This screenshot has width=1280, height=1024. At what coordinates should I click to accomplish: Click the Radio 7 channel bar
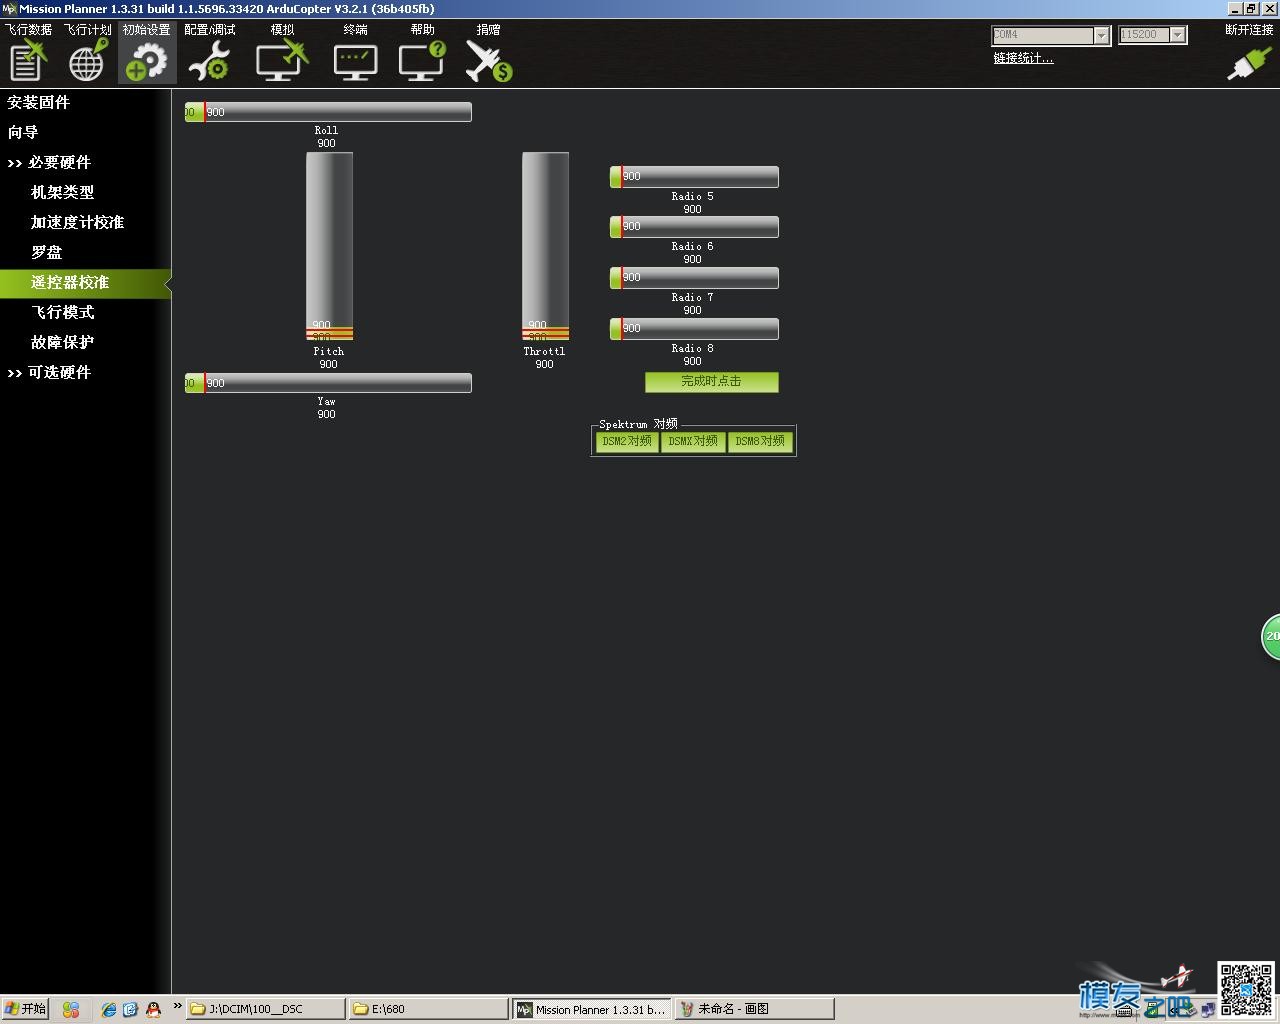(694, 278)
